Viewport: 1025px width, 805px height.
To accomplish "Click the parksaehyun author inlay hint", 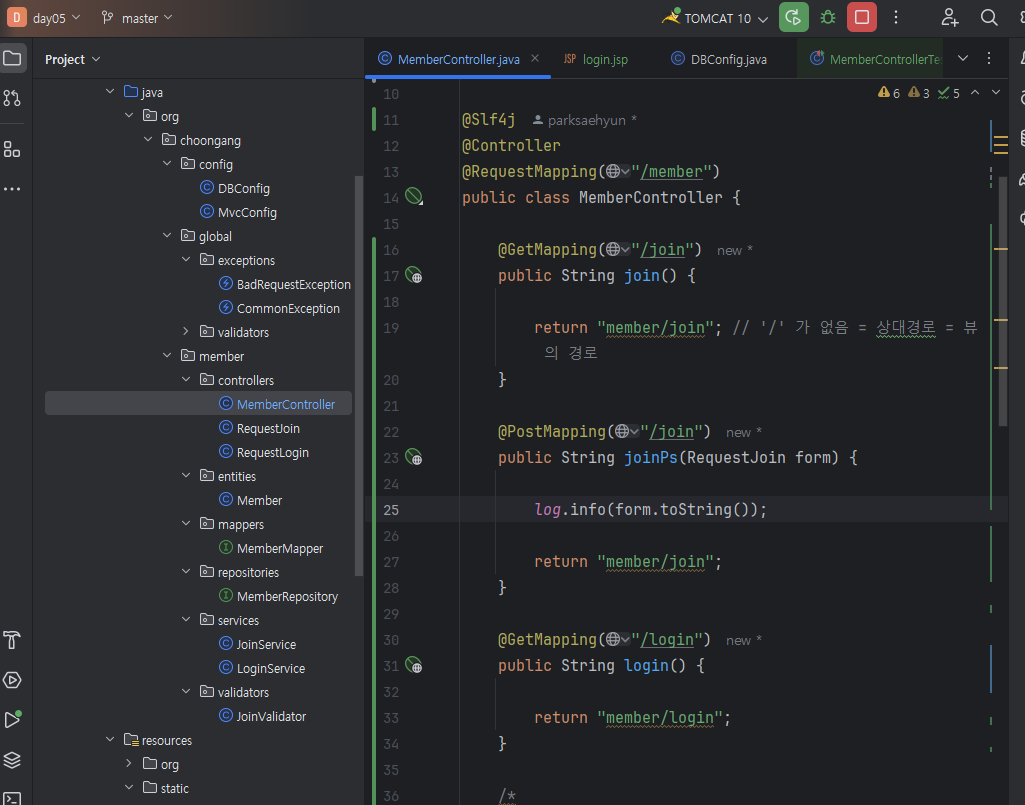I will coord(584,120).
